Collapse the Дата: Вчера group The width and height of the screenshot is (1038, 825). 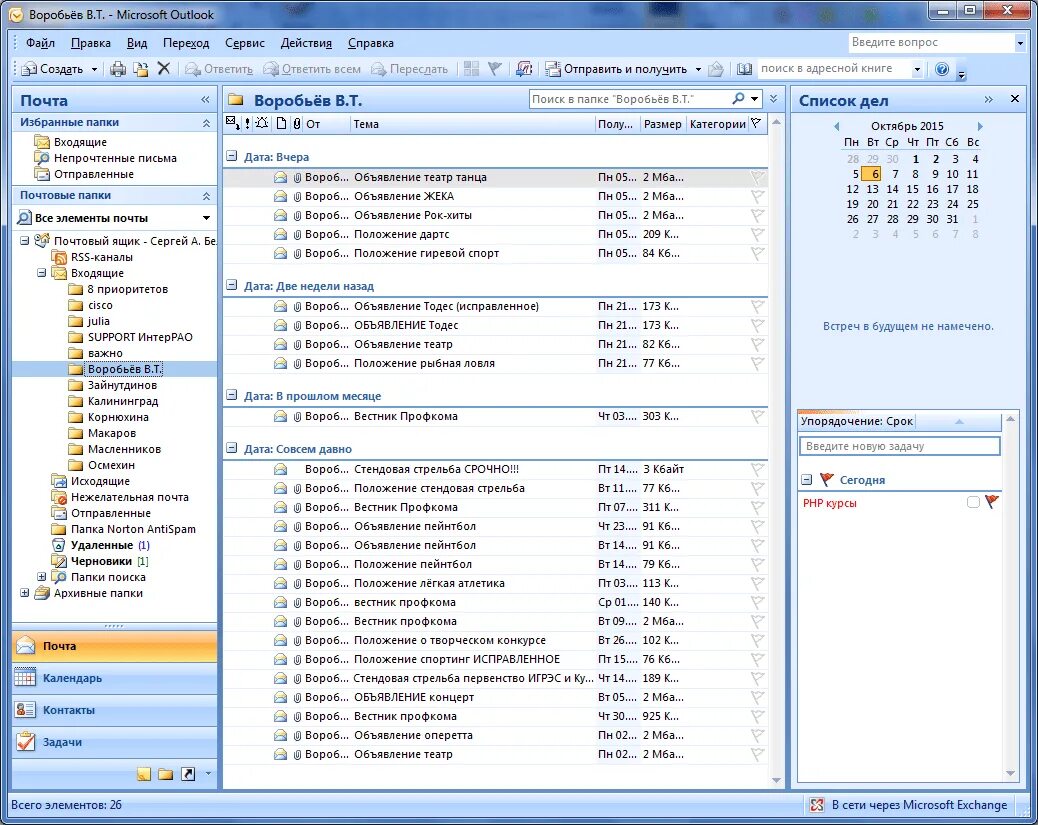[x=232, y=156]
